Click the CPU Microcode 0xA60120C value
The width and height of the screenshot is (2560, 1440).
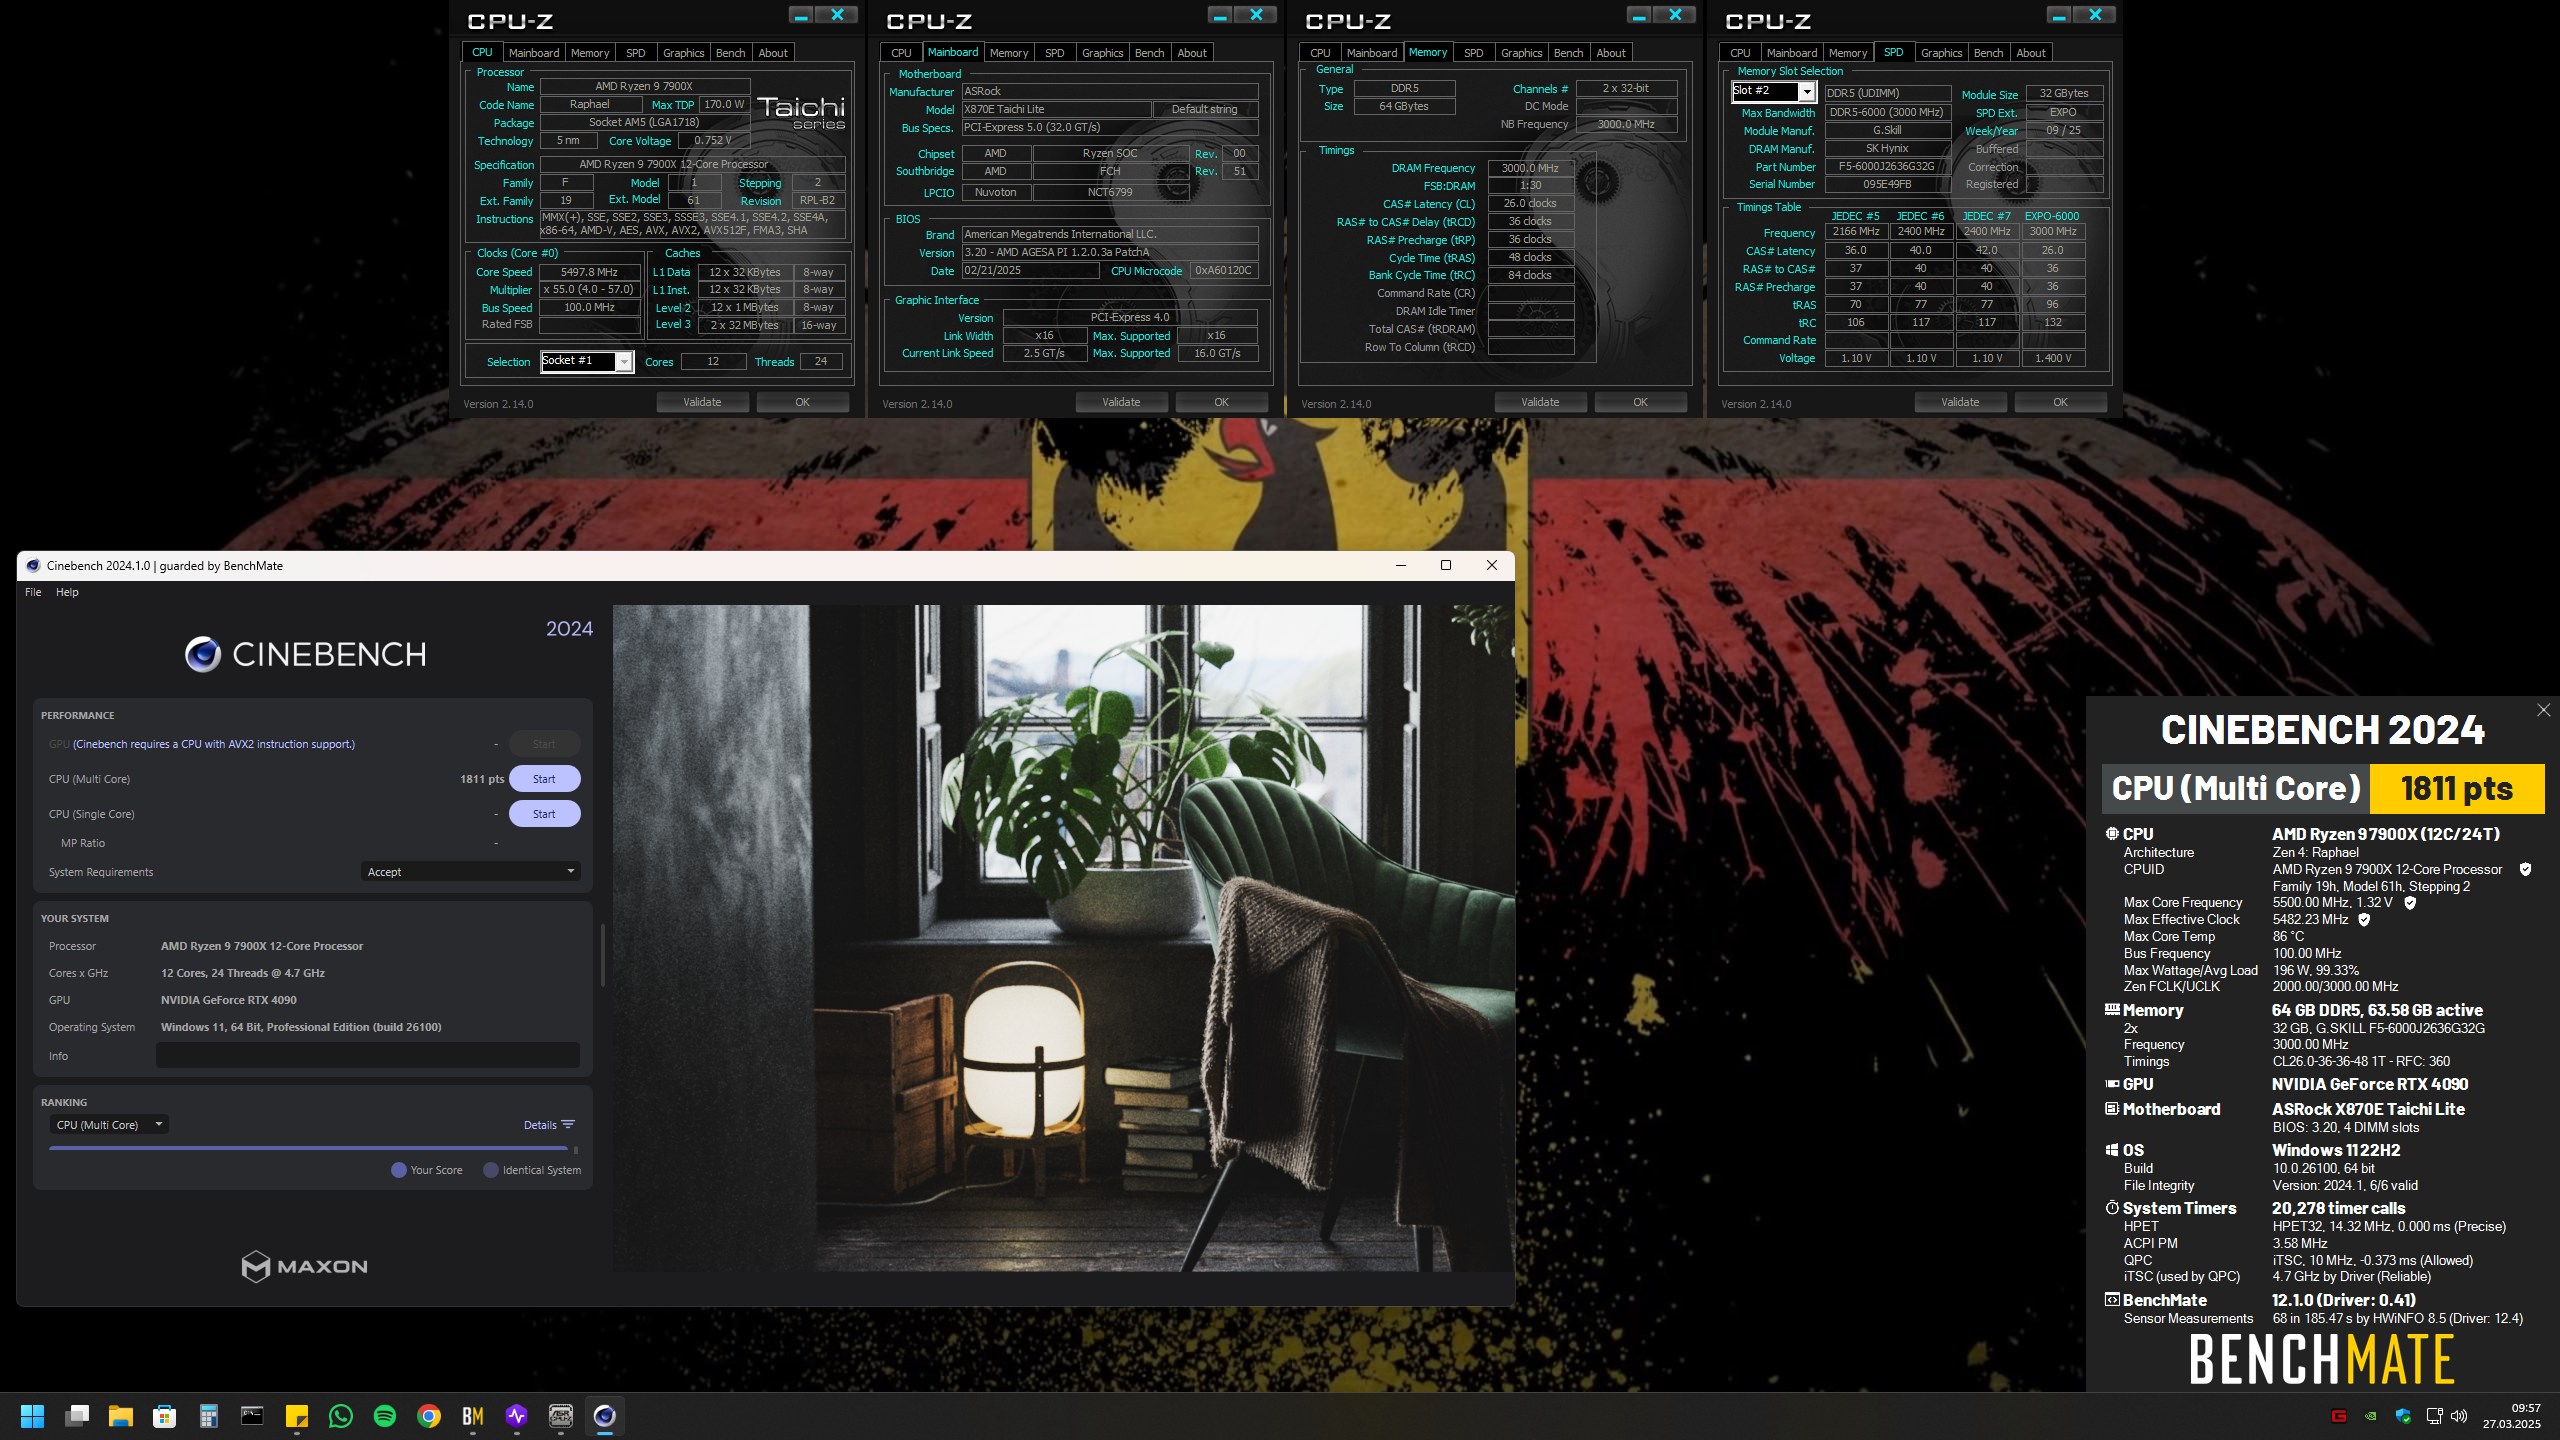coord(1223,271)
